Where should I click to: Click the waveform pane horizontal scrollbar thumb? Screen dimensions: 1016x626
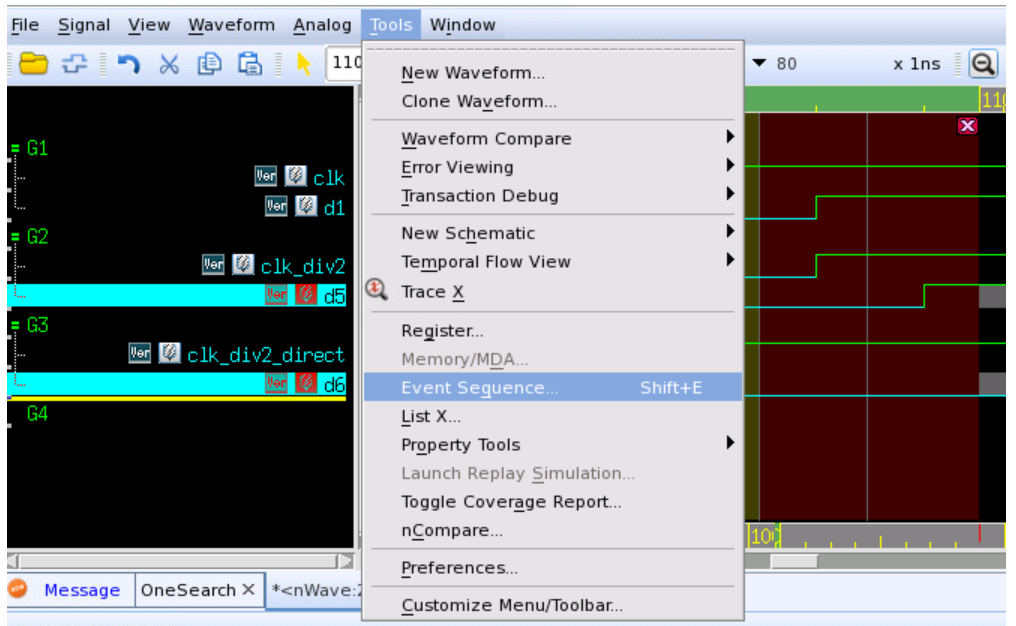(x=794, y=561)
